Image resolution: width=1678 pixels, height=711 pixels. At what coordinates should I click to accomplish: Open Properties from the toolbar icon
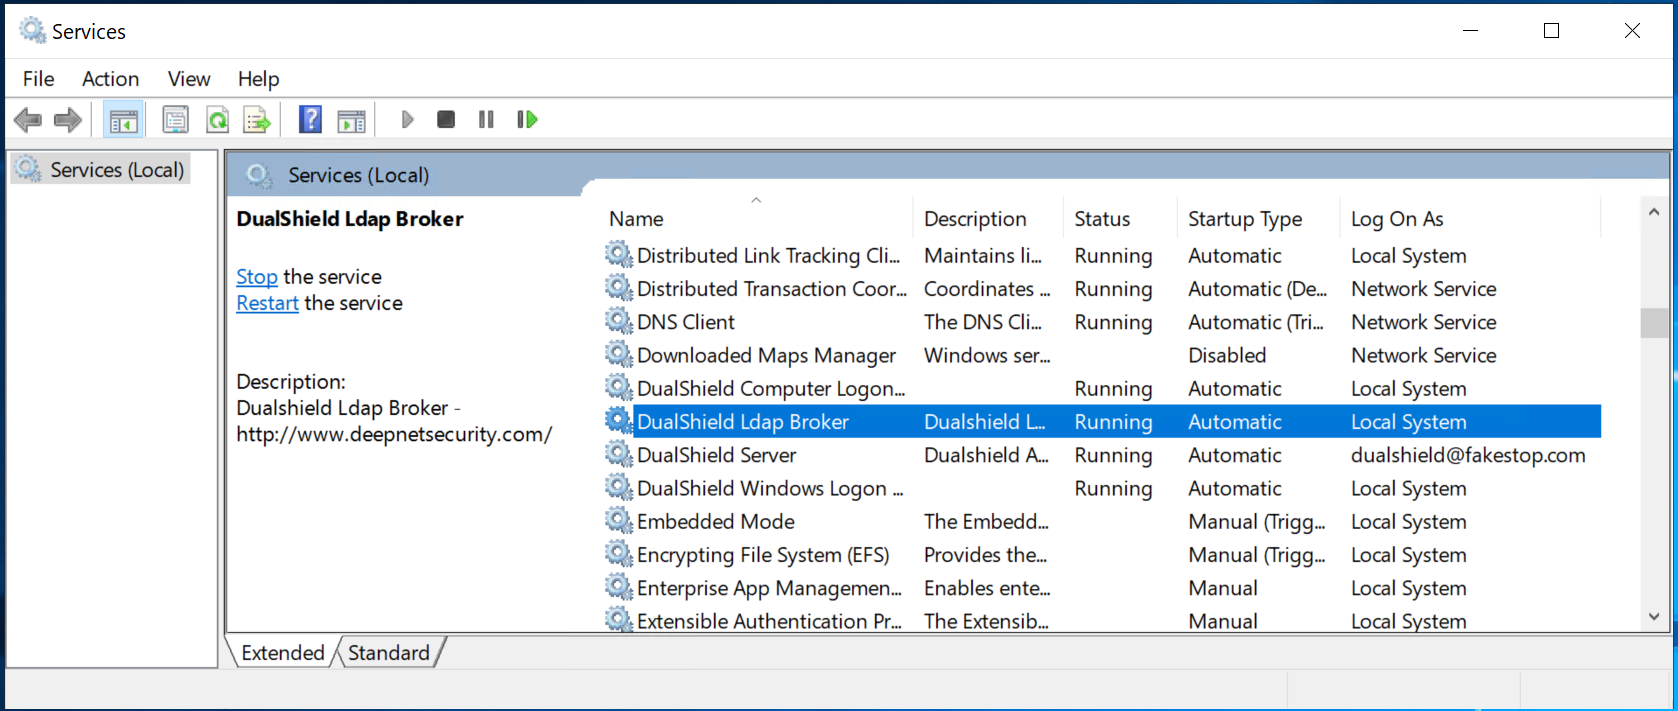coord(175,120)
